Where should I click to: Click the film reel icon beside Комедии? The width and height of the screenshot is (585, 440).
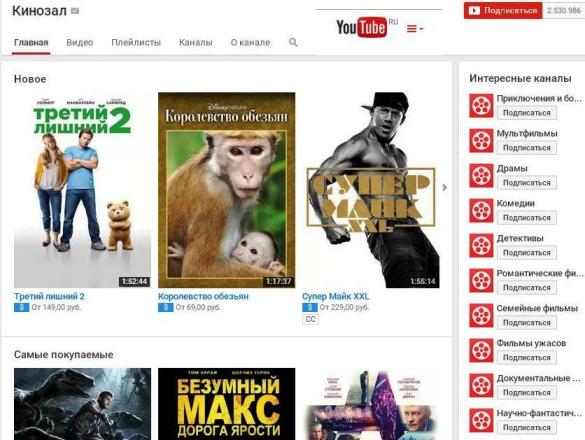click(481, 210)
